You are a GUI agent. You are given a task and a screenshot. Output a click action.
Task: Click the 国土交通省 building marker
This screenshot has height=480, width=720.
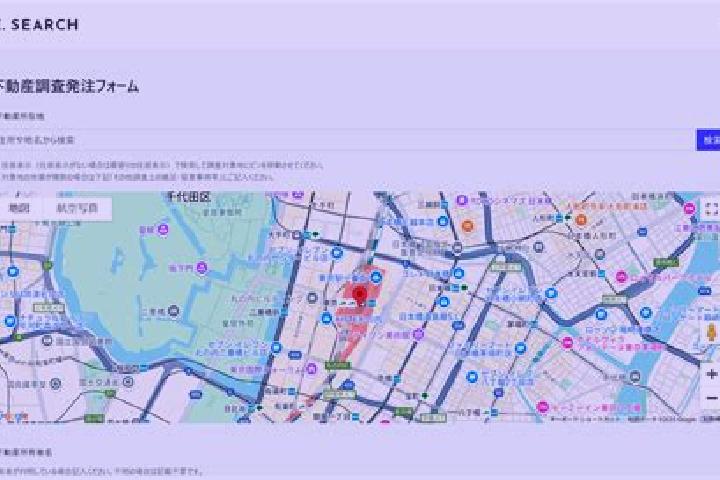pos(129,381)
